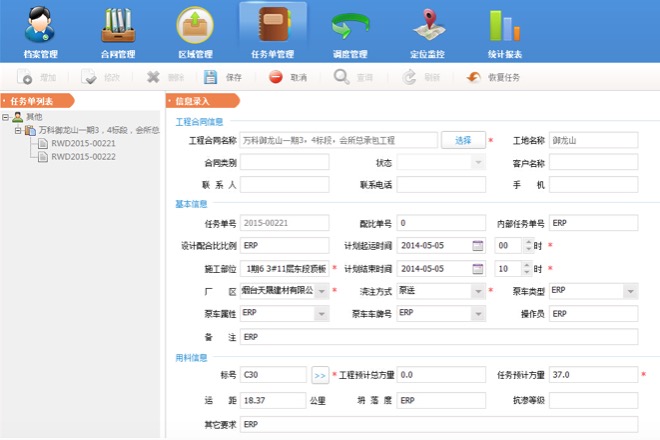The image size is (660, 440).
Task: Click the 配比单号 field
Action: [441, 223]
